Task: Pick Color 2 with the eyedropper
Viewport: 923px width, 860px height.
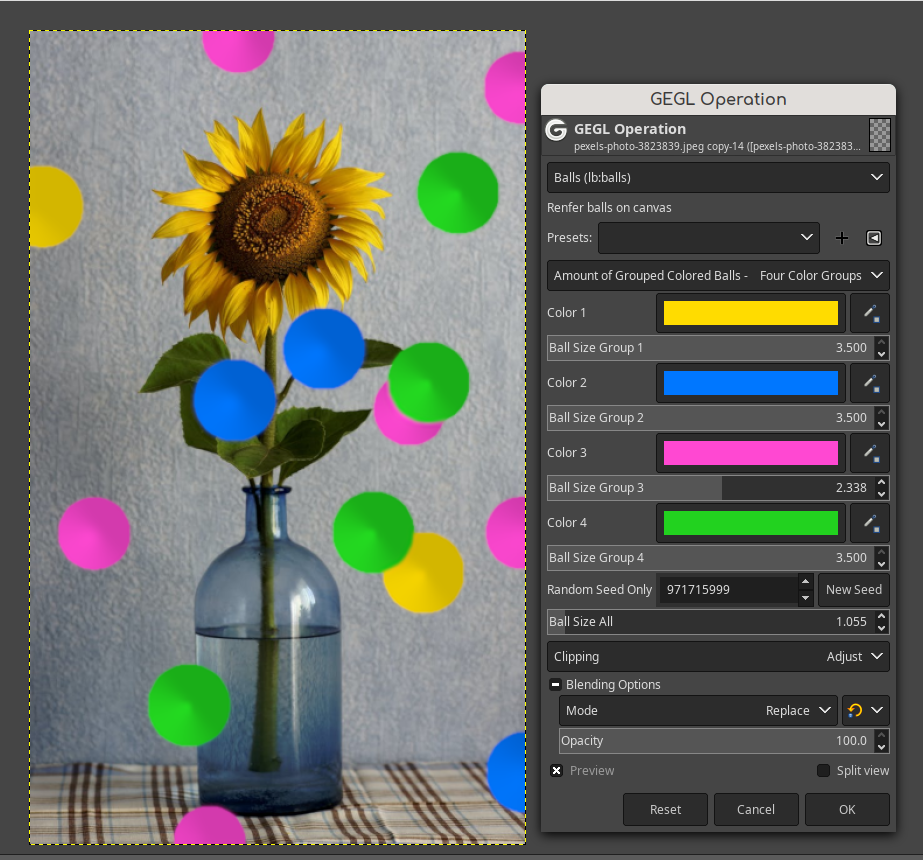Action: (x=870, y=383)
